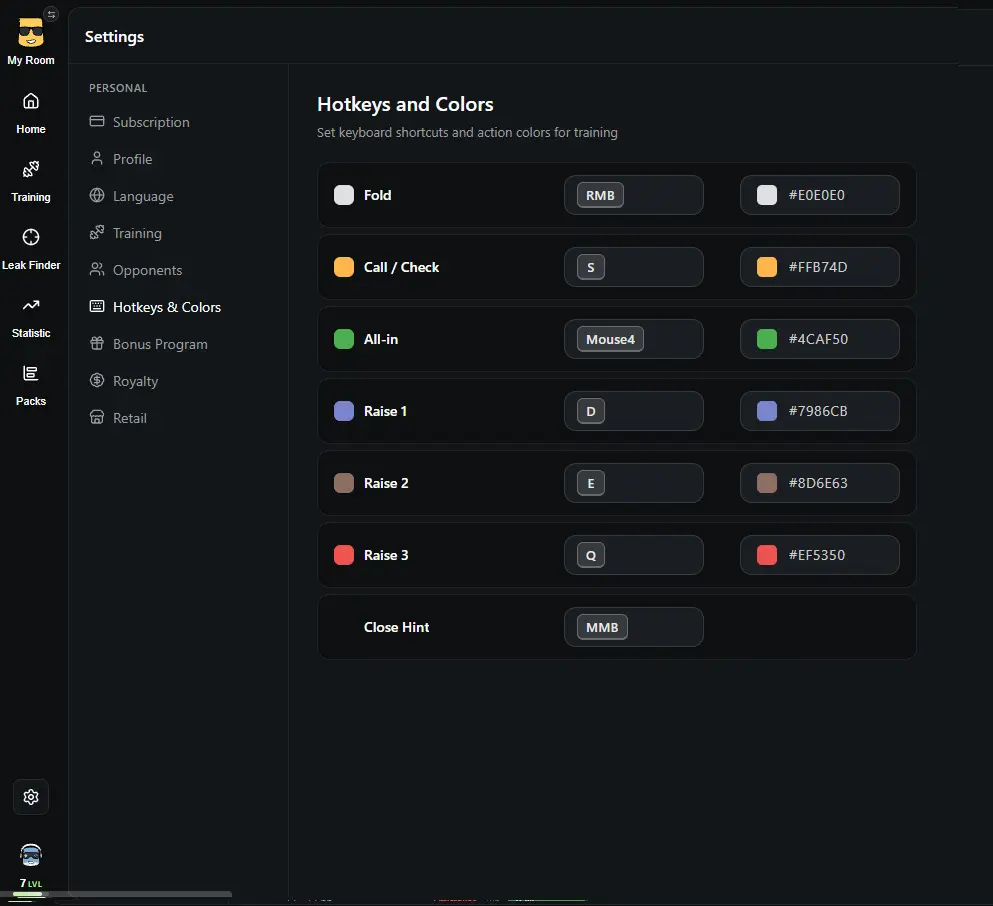Click the #FFB74D Call / Check color swatch

767,267
